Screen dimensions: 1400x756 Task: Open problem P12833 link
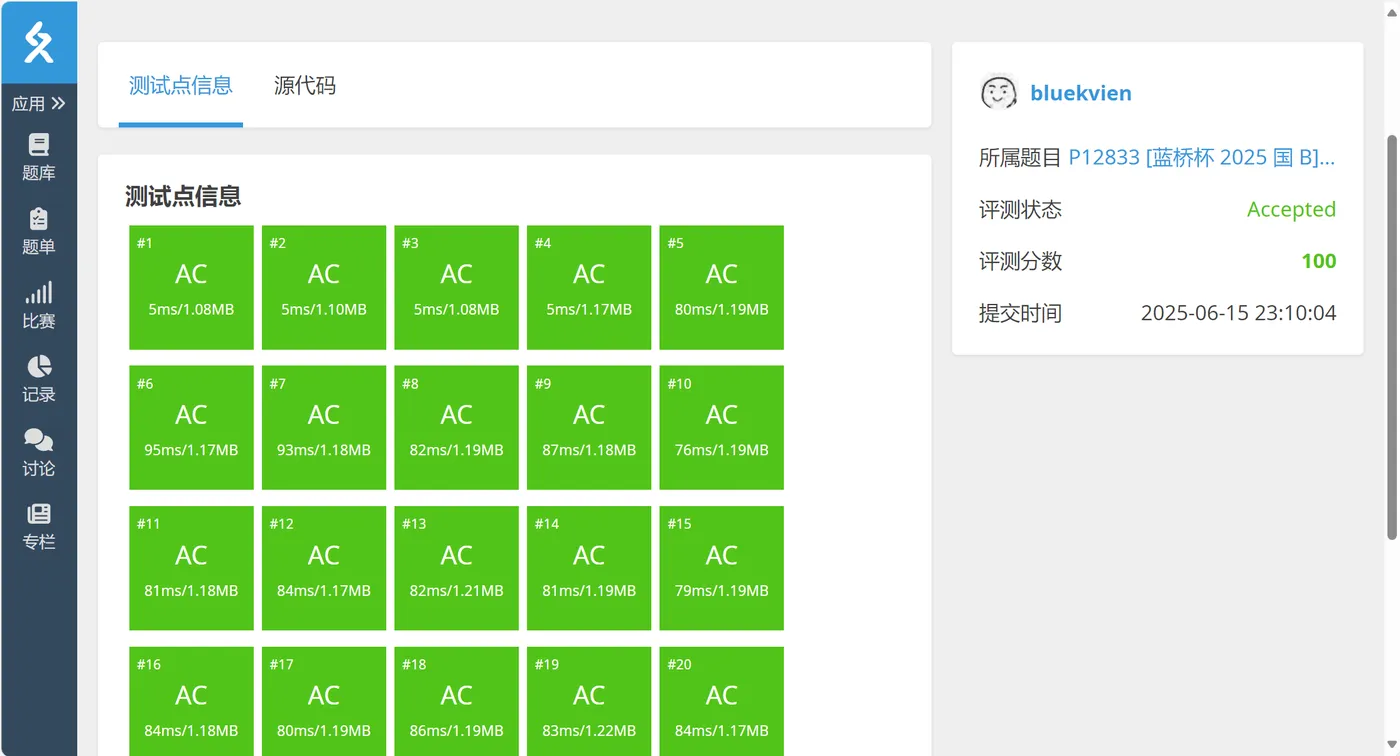tap(1202, 157)
